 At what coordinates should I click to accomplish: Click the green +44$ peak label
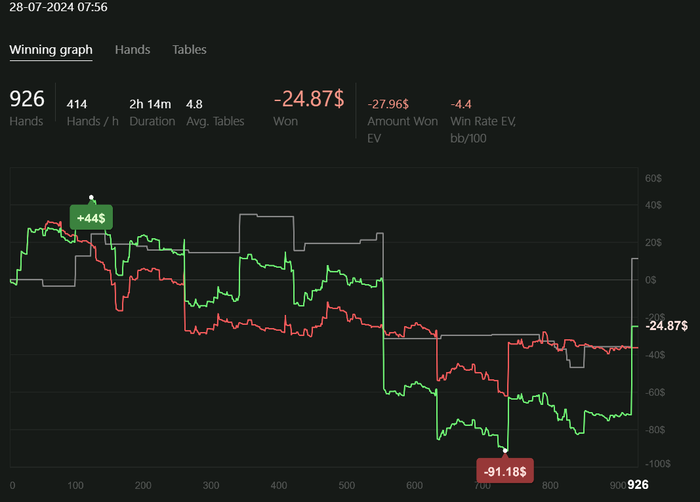click(92, 217)
